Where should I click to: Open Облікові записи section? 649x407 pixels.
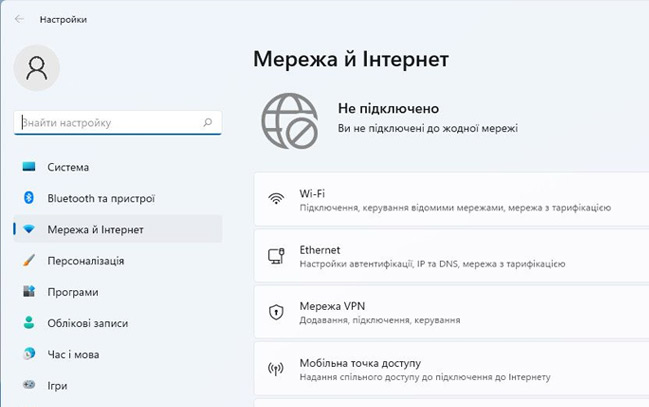point(118,323)
